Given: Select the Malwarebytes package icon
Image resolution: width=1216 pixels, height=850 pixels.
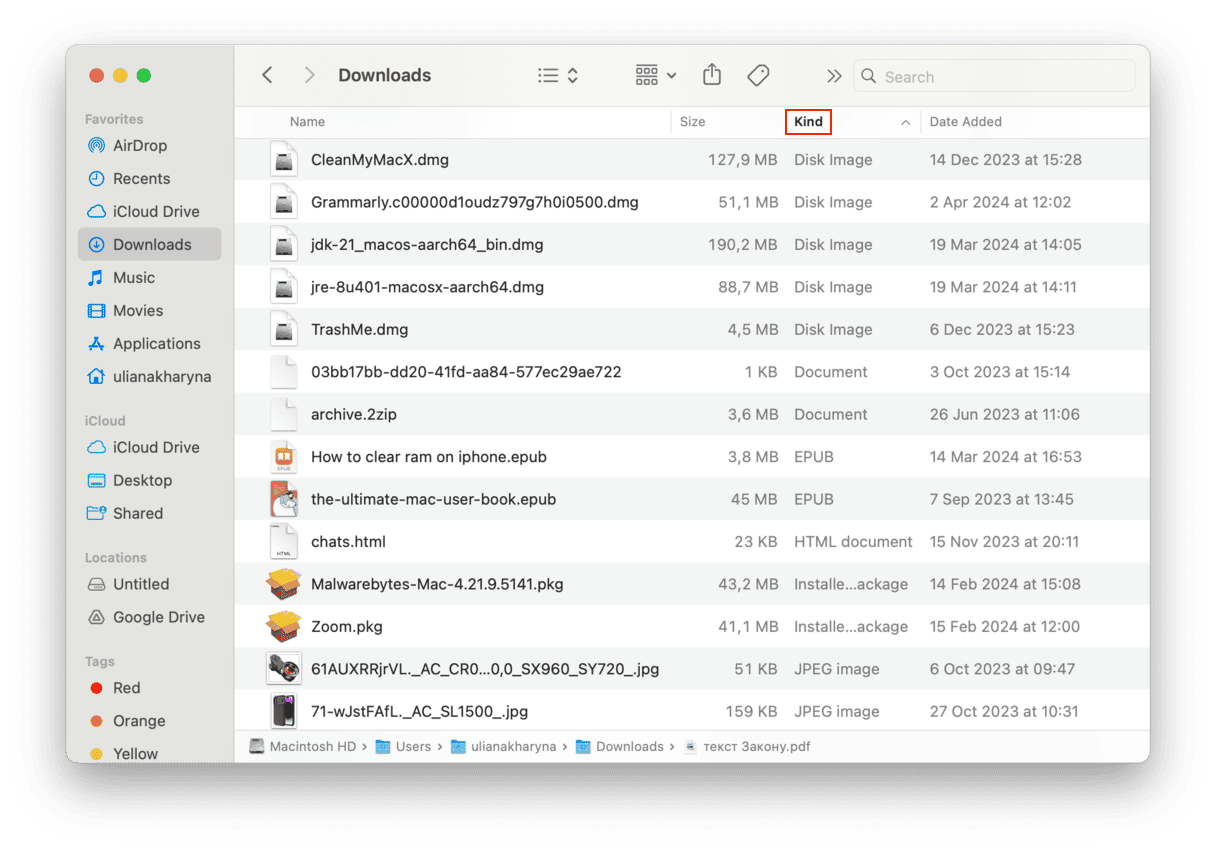Looking at the screenshot, I should tap(284, 584).
